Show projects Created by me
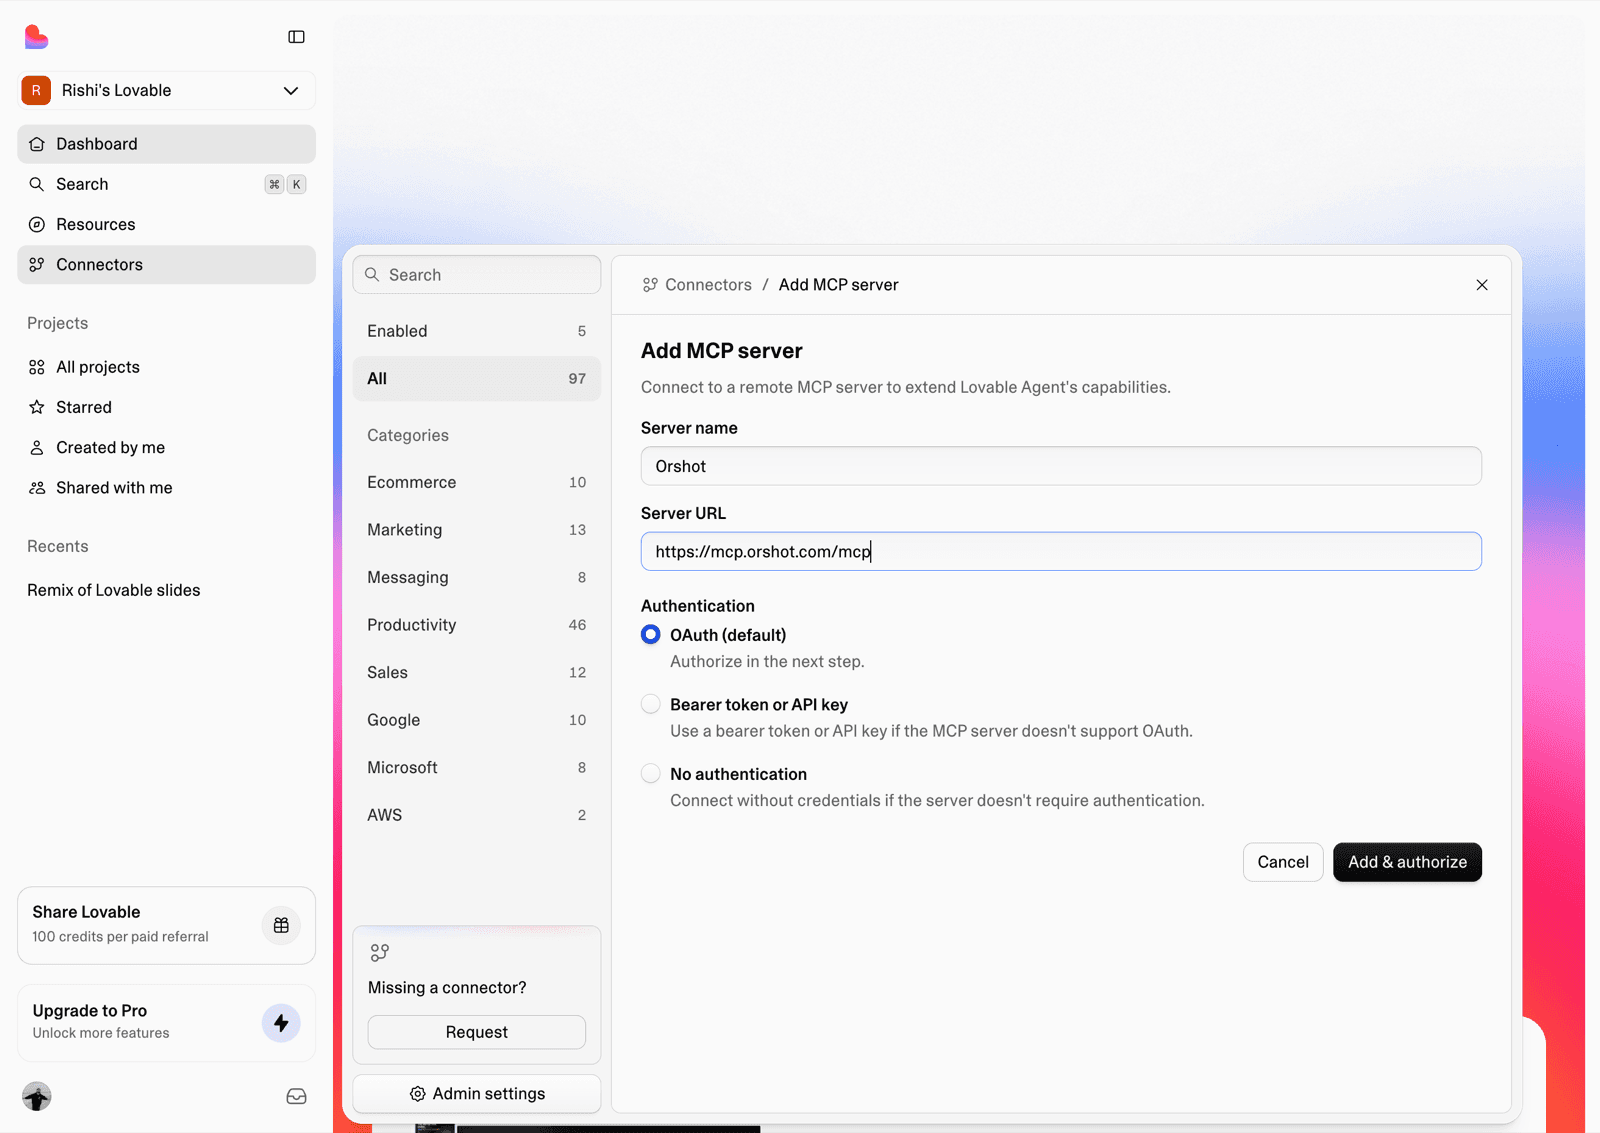The image size is (1600, 1133). point(166,447)
